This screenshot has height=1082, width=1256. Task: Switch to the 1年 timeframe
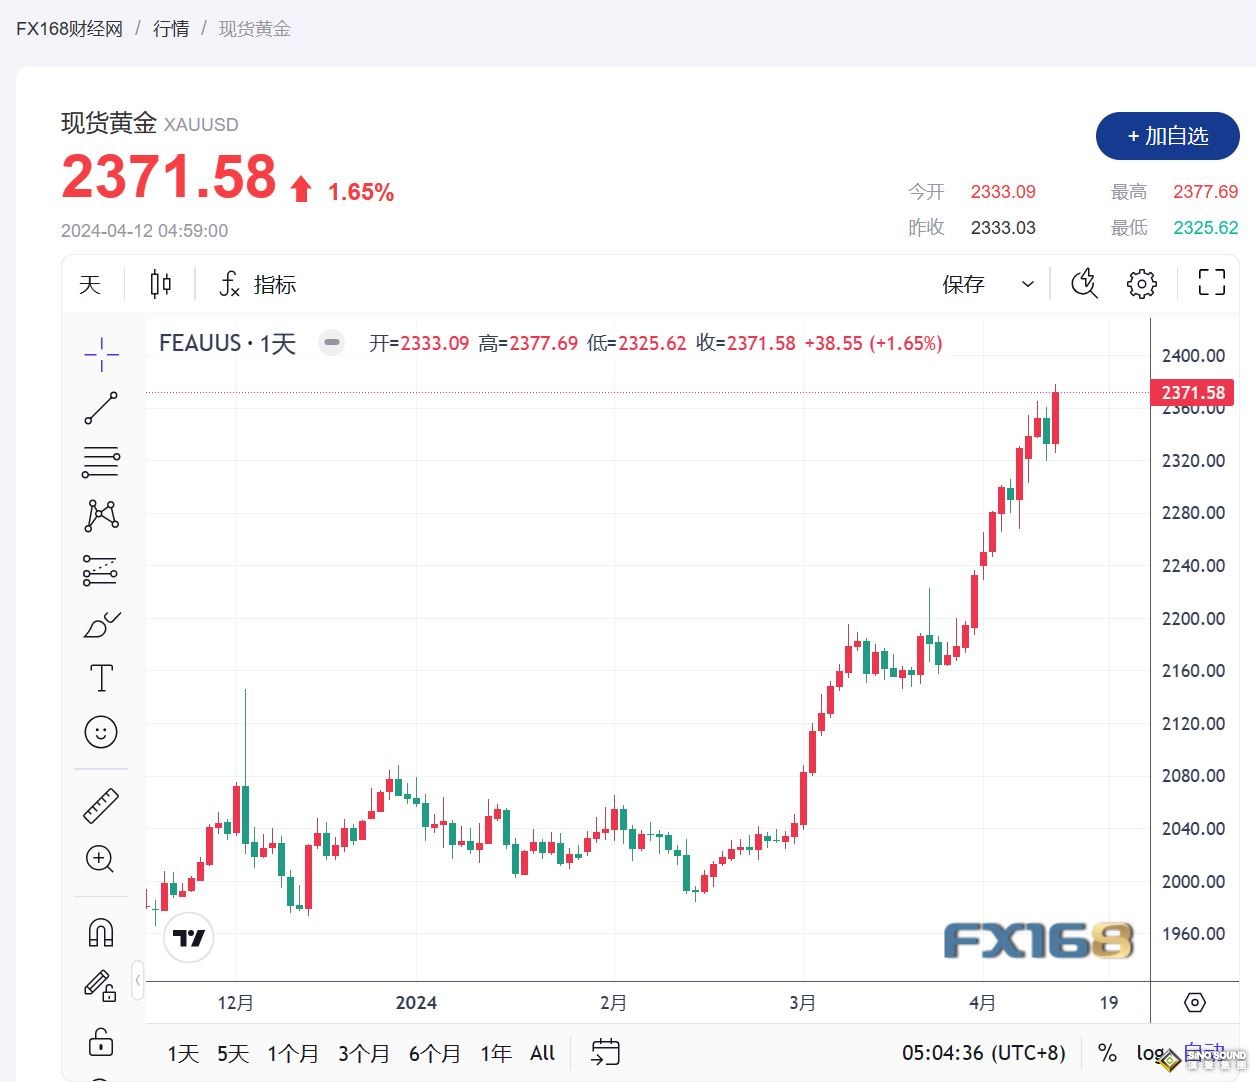(x=496, y=1053)
